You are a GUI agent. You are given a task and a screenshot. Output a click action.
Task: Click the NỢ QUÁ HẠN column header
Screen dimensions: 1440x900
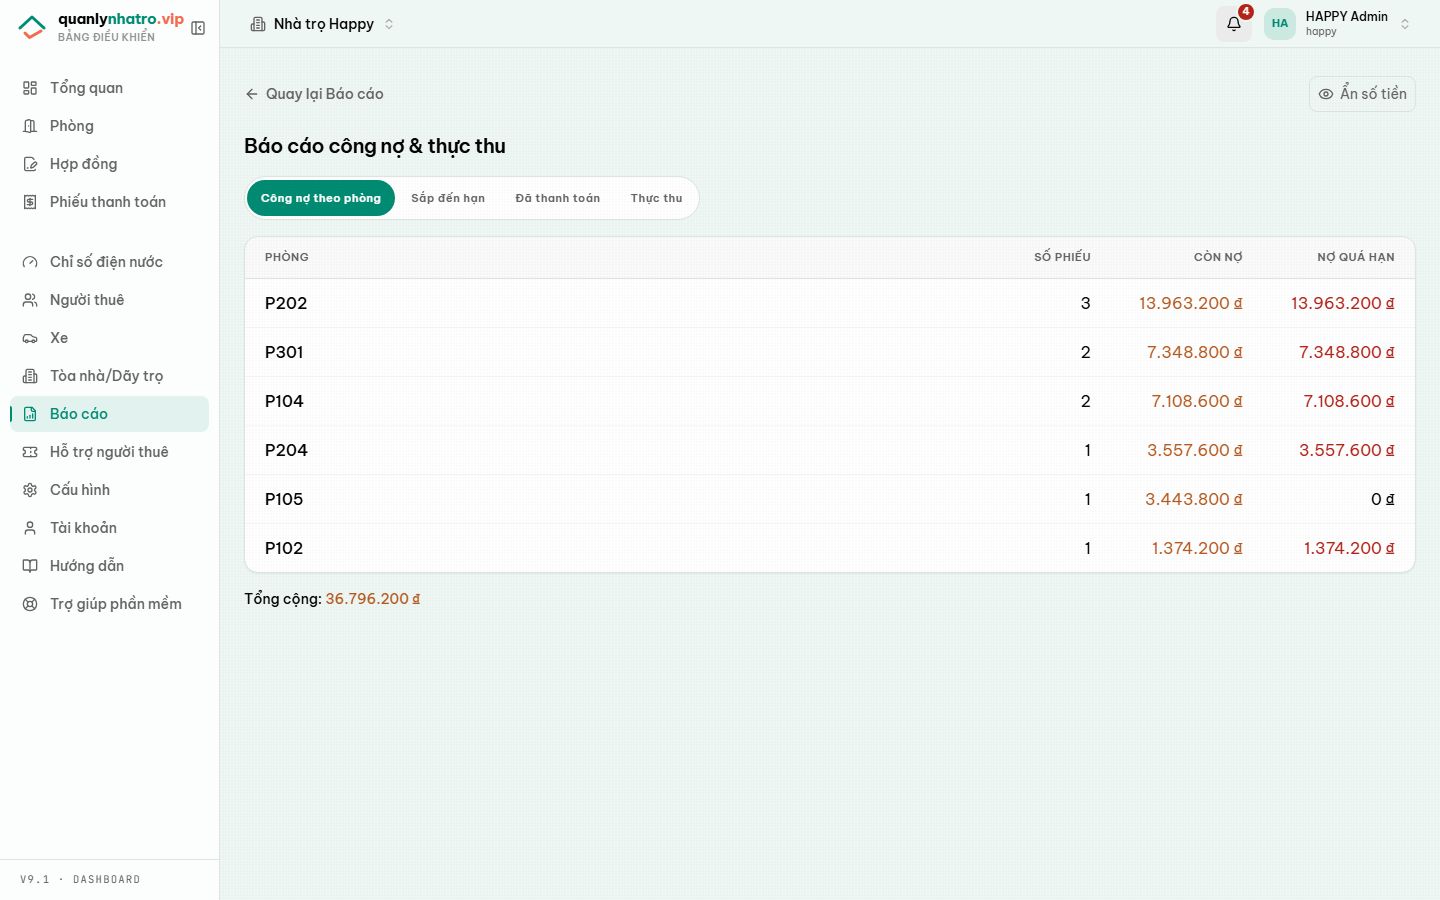(x=1356, y=257)
